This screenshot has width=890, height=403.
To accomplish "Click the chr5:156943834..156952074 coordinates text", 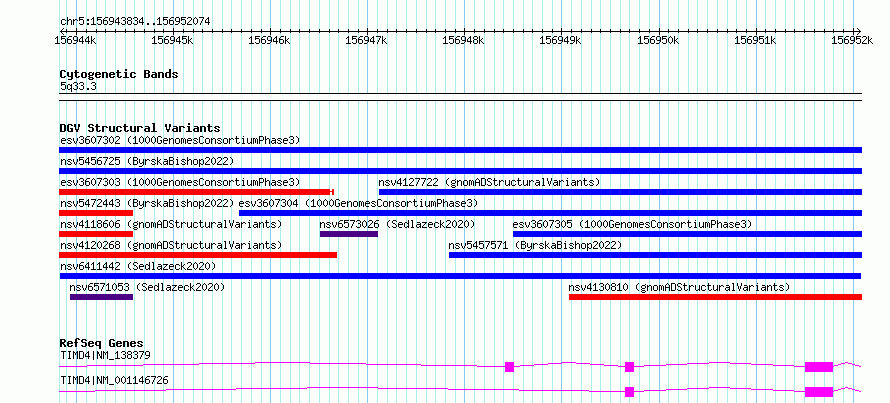I will point(135,22).
